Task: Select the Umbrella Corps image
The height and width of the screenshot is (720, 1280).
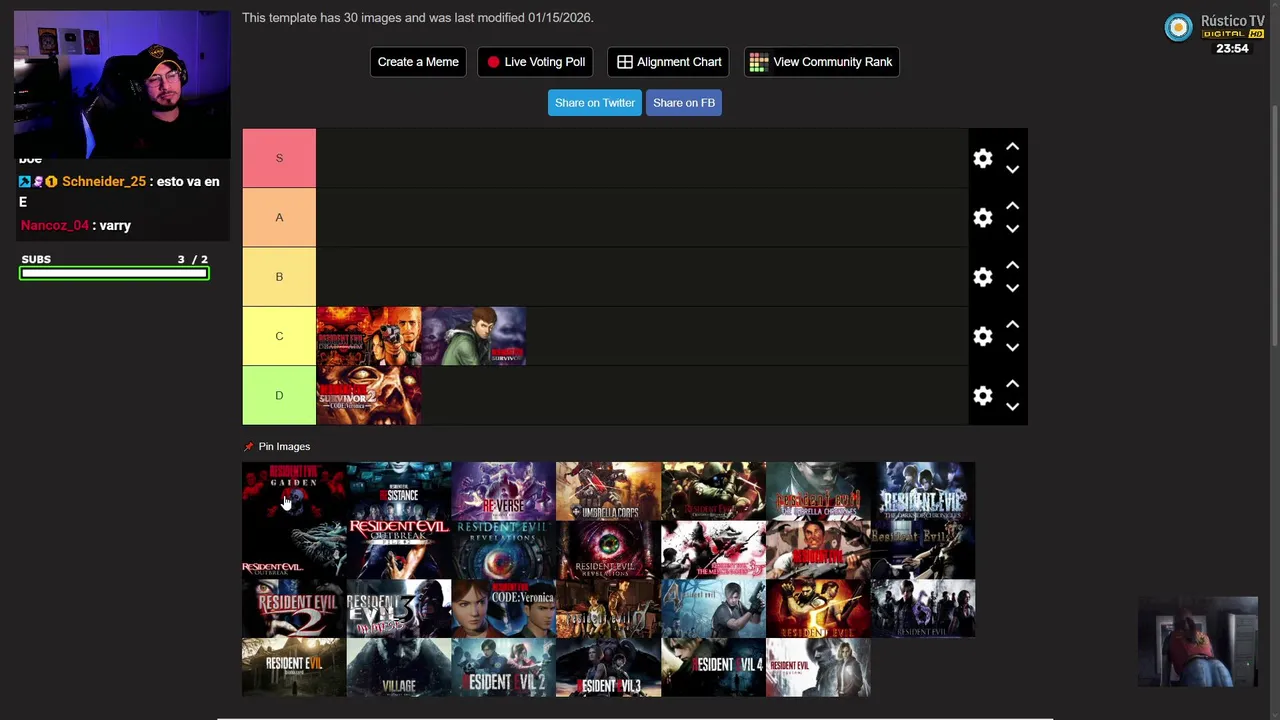Action: (x=608, y=491)
